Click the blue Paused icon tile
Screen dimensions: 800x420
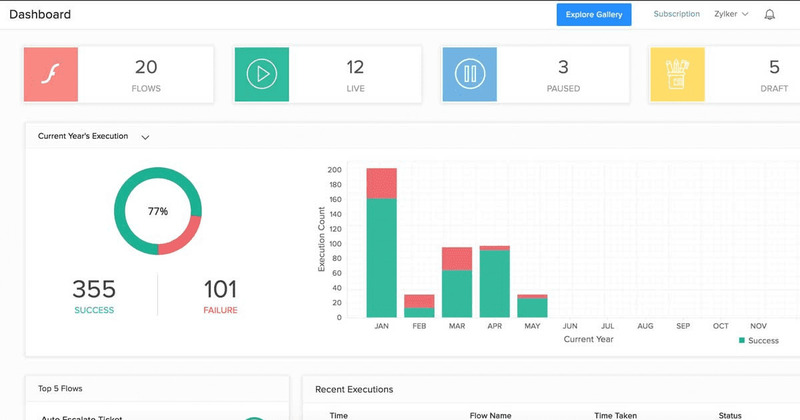pyautogui.click(x=469, y=75)
